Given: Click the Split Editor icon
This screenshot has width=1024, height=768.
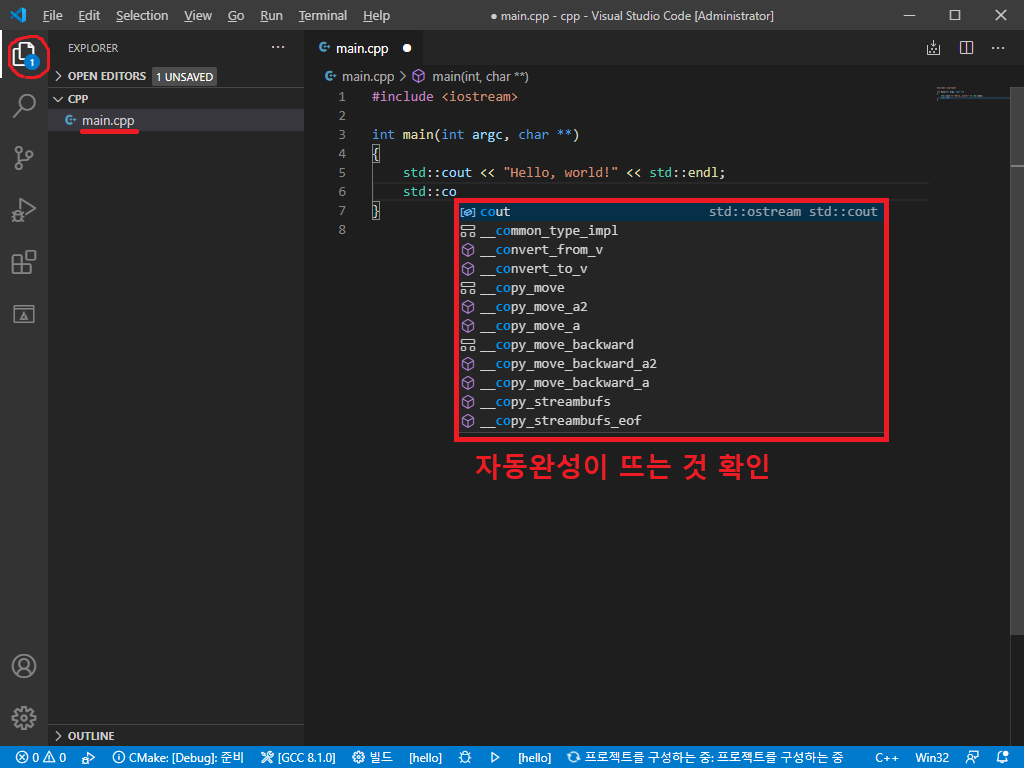Looking at the screenshot, I should (x=966, y=48).
